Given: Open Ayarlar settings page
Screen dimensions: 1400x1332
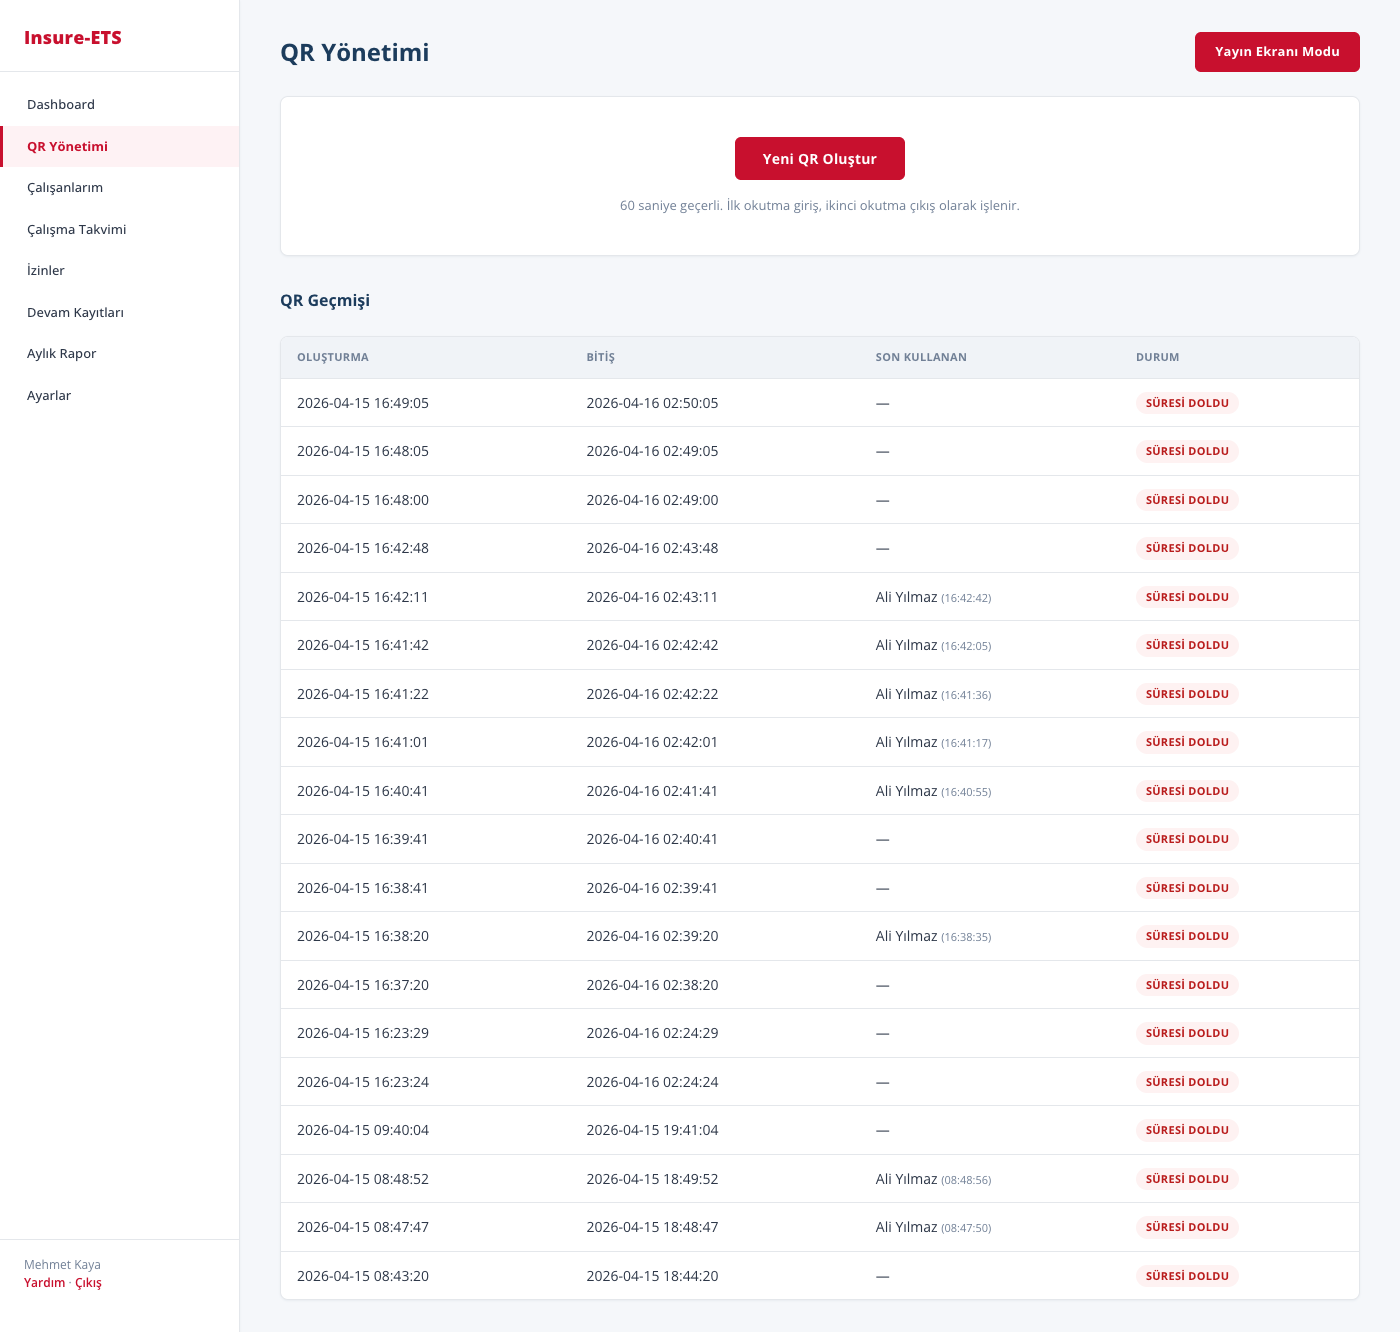Looking at the screenshot, I should [x=49, y=395].
